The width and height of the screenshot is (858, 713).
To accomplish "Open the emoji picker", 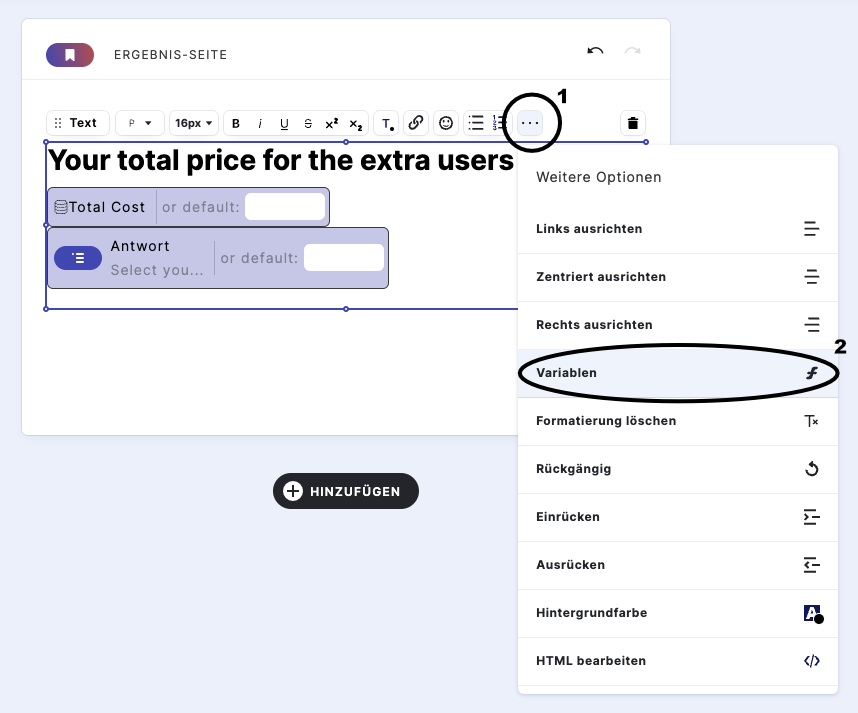I will pos(445,123).
